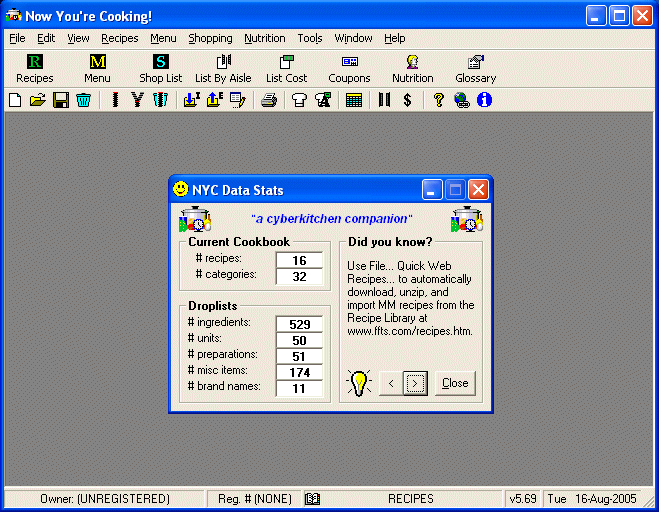The image size is (659, 512).
Task: Click the dollar sign toolbar icon
Action: click(x=407, y=100)
